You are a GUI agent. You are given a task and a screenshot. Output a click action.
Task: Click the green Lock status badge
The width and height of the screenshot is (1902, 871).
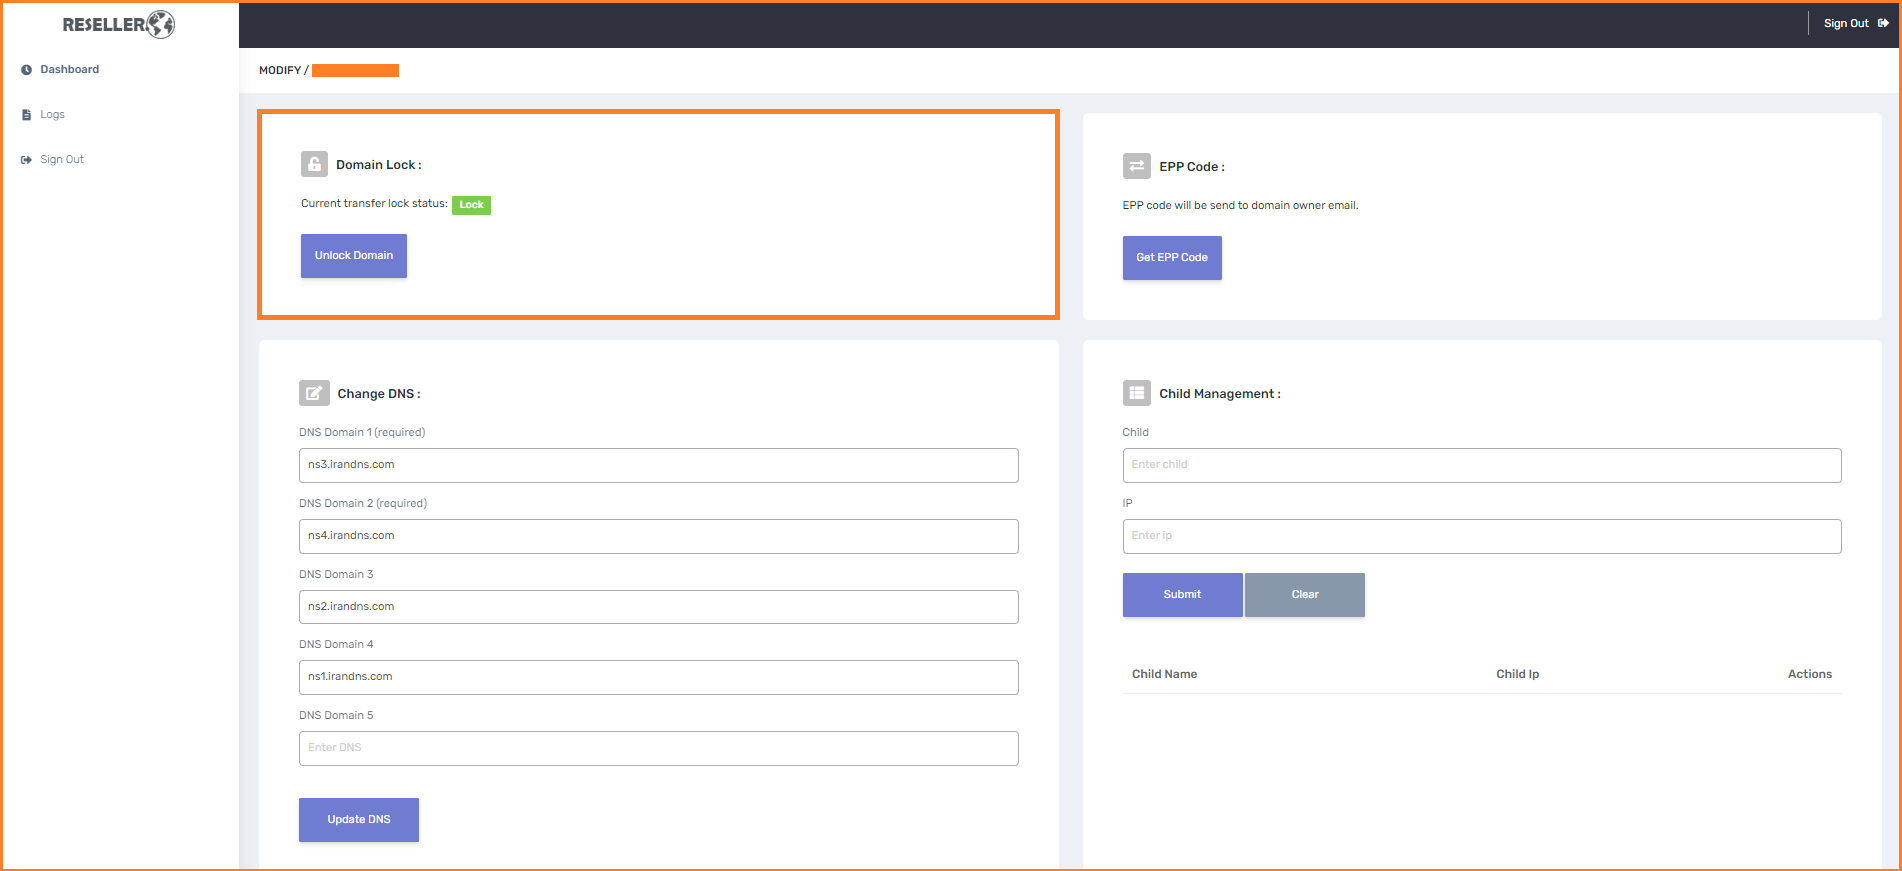tap(471, 205)
